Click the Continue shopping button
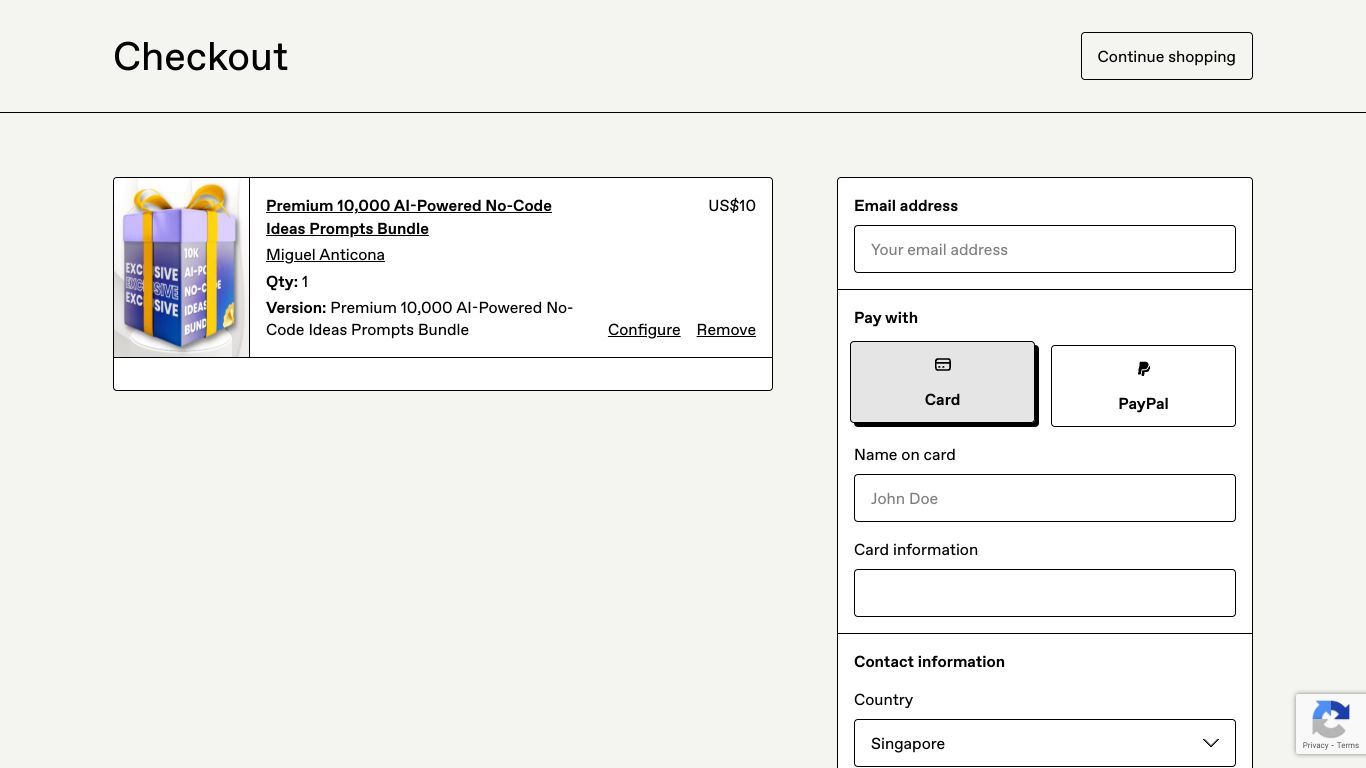Image resolution: width=1366 pixels, height=768 pixels. 1166,56
